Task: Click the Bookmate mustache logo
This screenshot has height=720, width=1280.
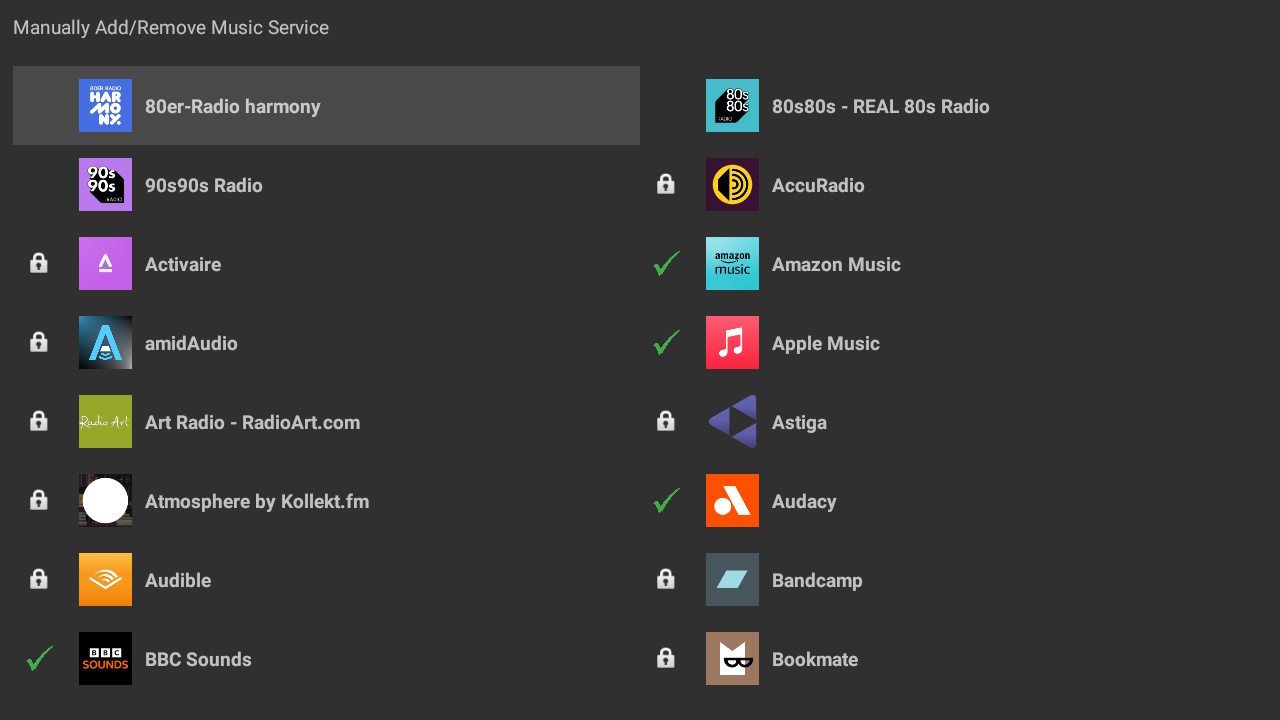Action: point(732,658)
